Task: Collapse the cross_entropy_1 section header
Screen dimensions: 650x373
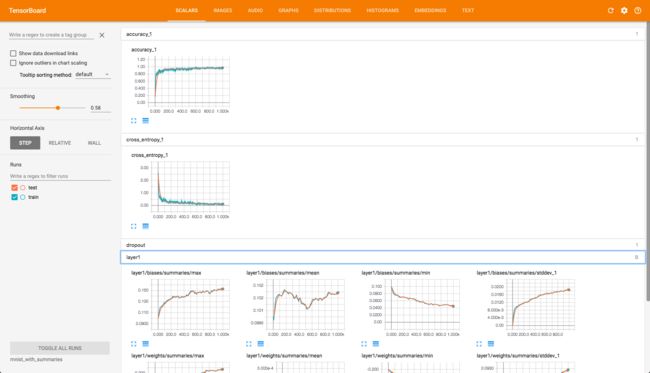Action: 383,140
